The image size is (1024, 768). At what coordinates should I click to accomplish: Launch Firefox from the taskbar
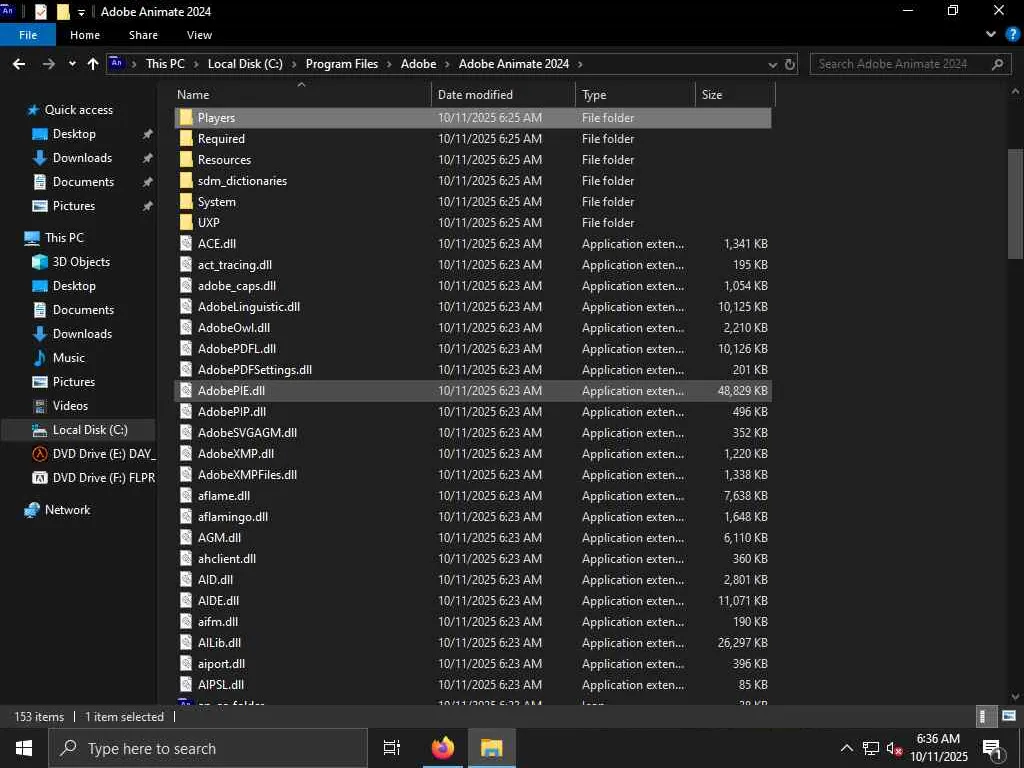(x=443, y=748)
